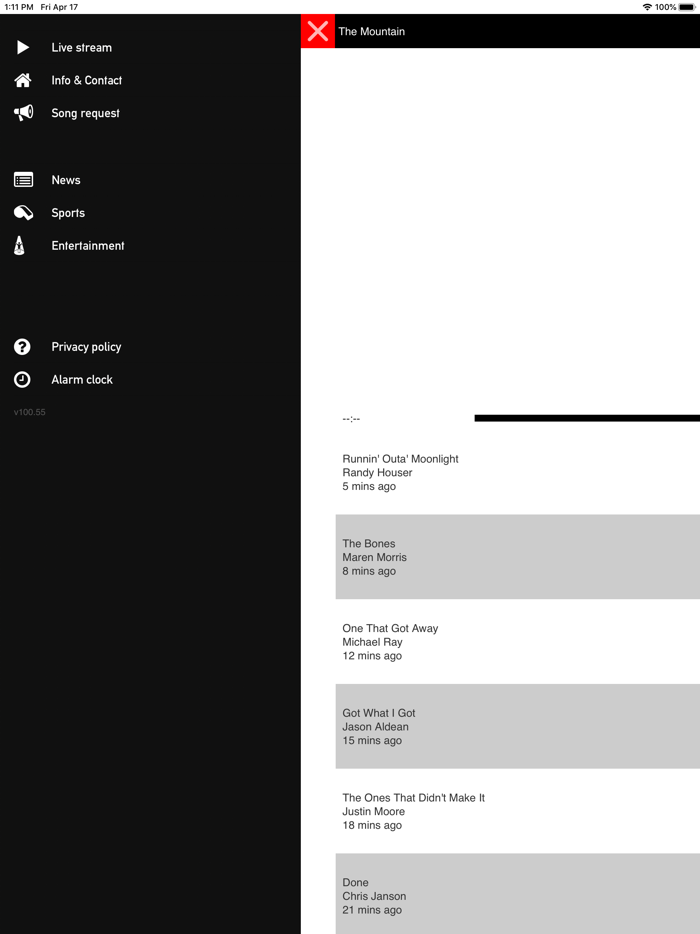Select One That Got Away song title
This screenshot has width=700, height=934.
pyautogui.click(x=390, y=628)
